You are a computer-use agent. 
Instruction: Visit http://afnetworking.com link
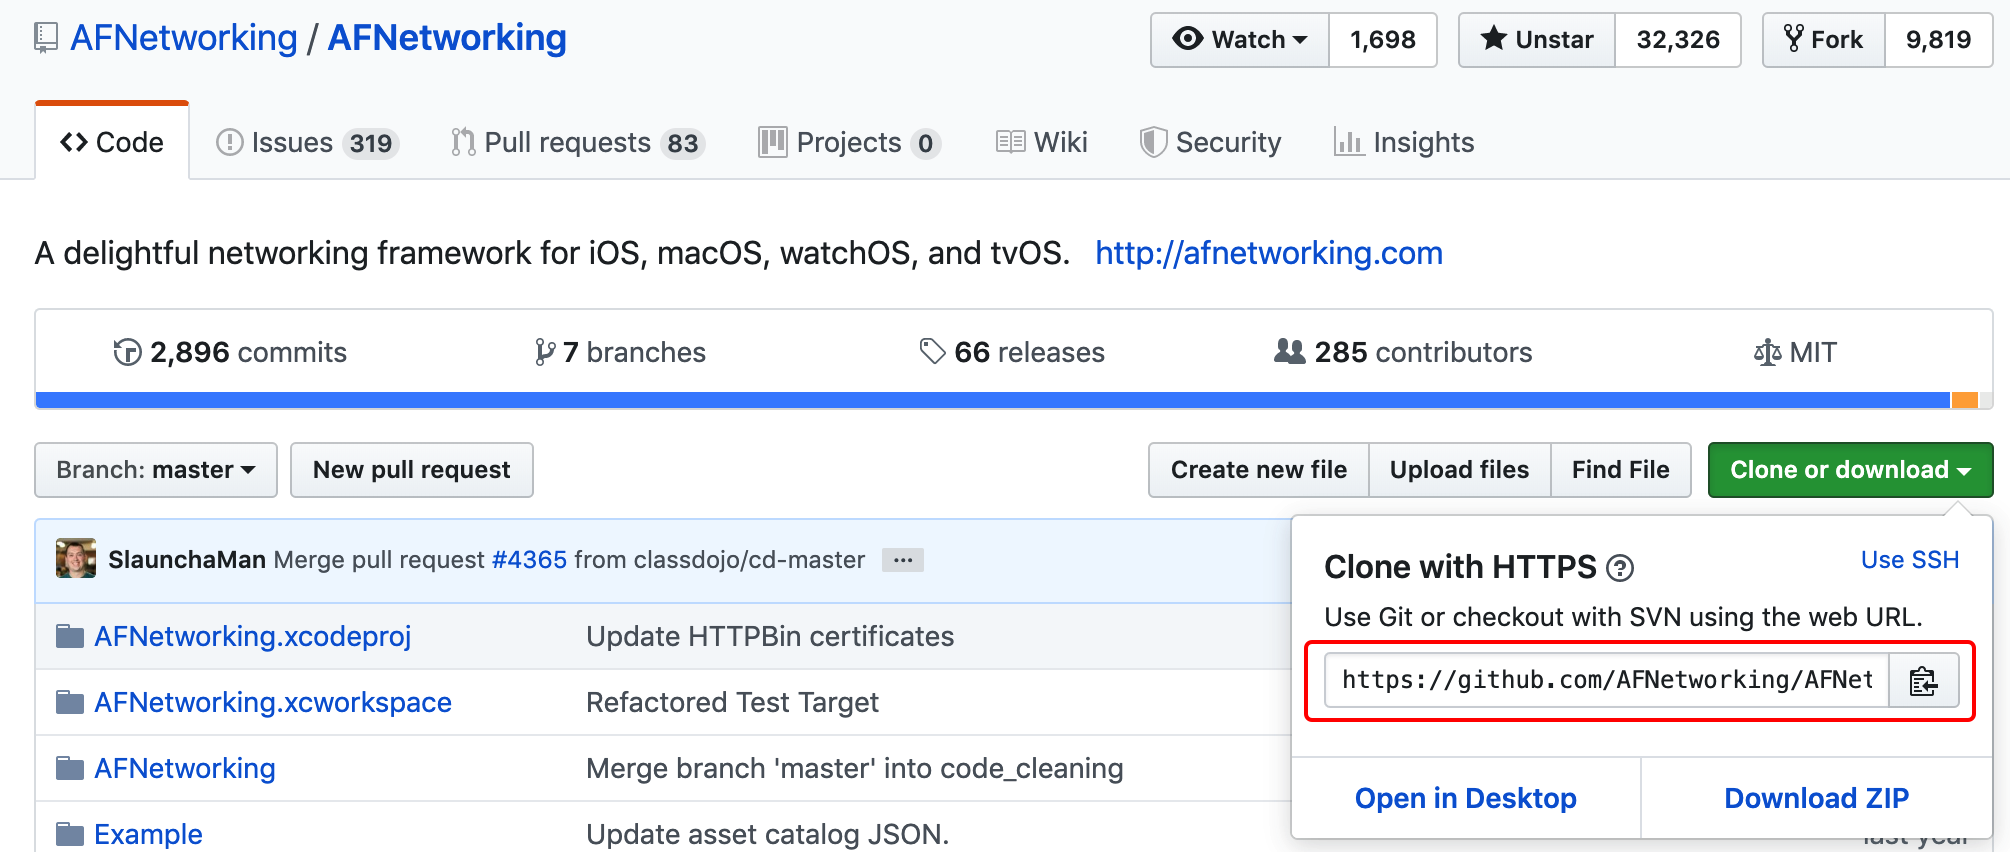click(1269, 253)
